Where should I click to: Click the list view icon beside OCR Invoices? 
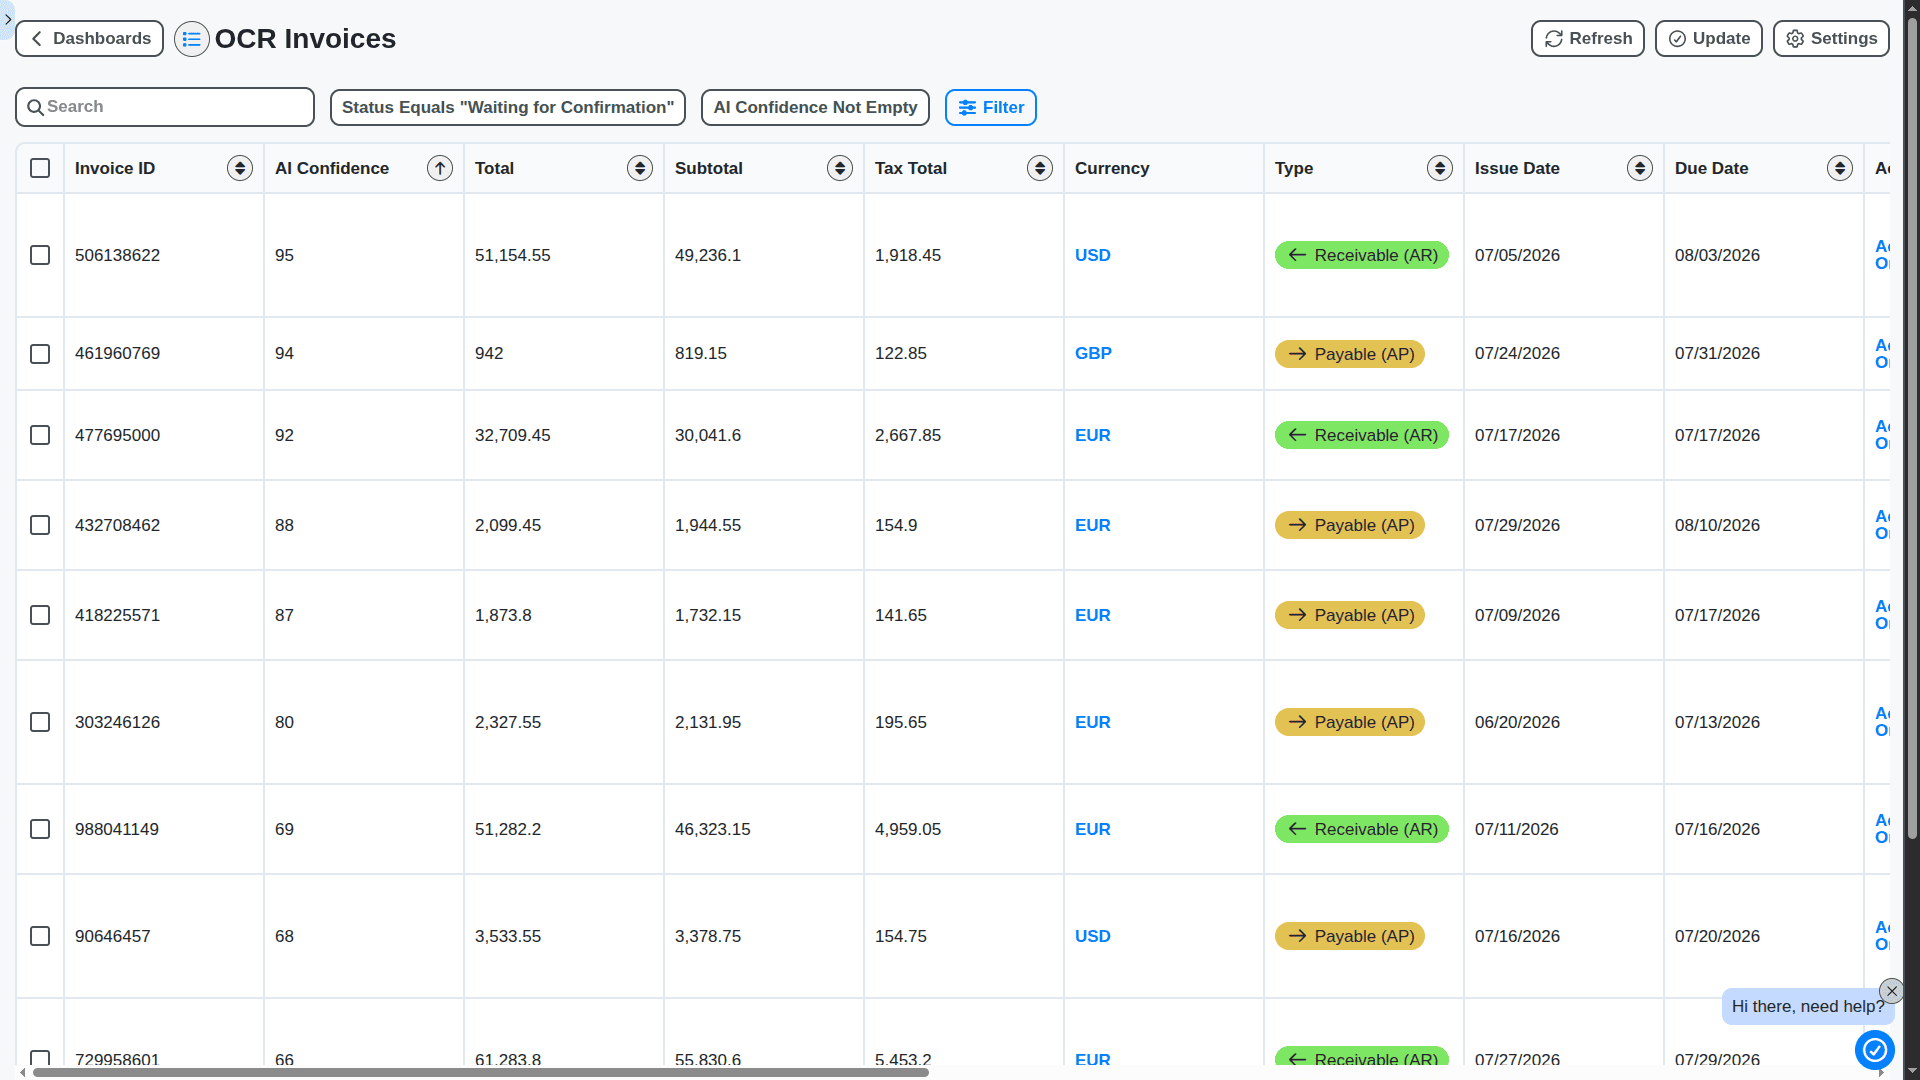[191, 39]
